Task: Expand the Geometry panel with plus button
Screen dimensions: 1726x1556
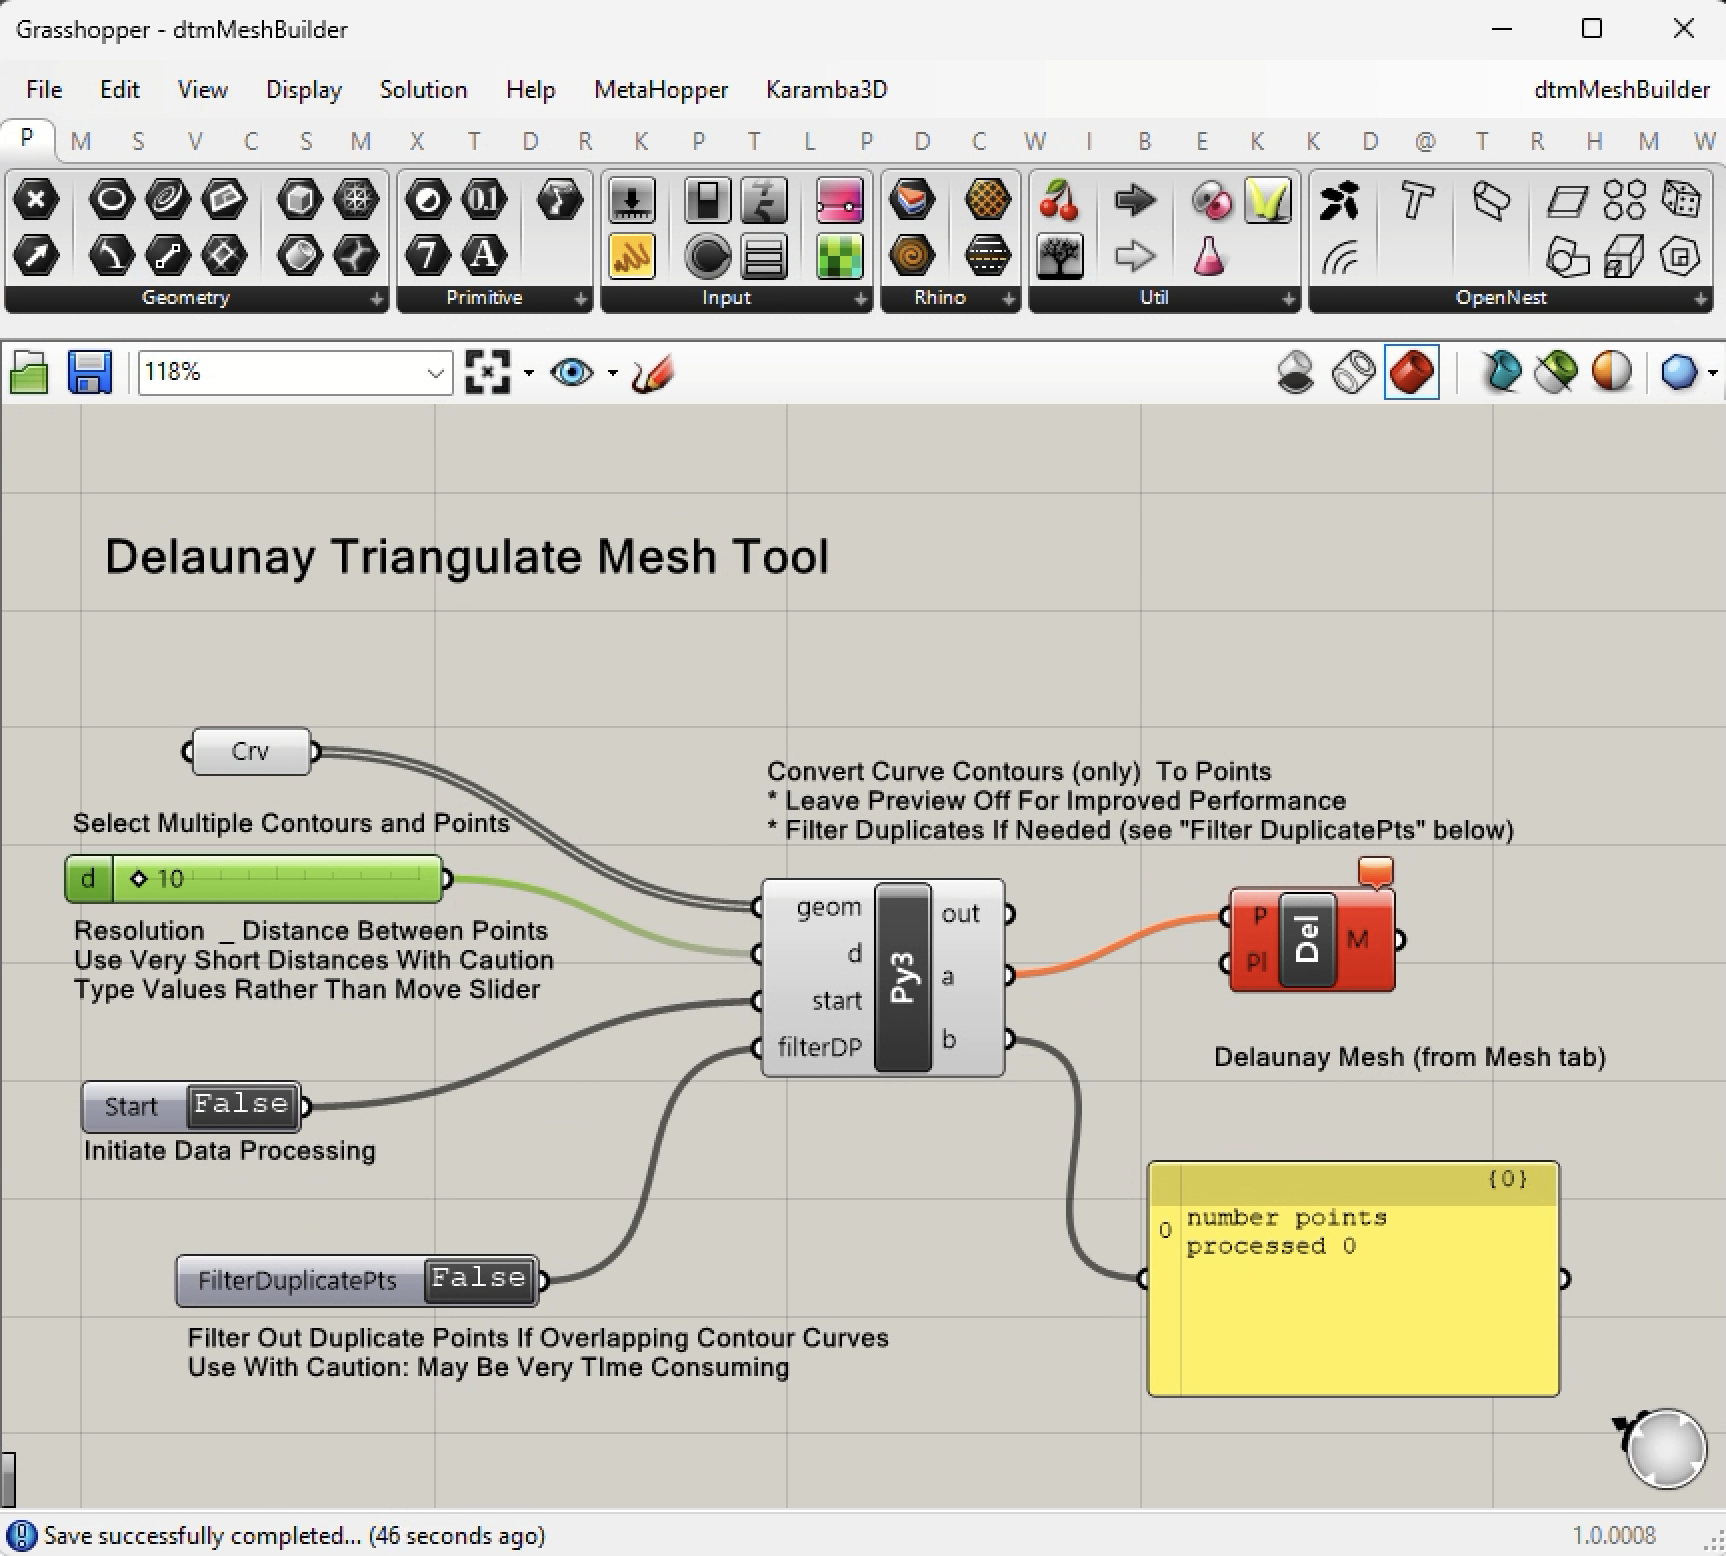Action: pos(377,298)
